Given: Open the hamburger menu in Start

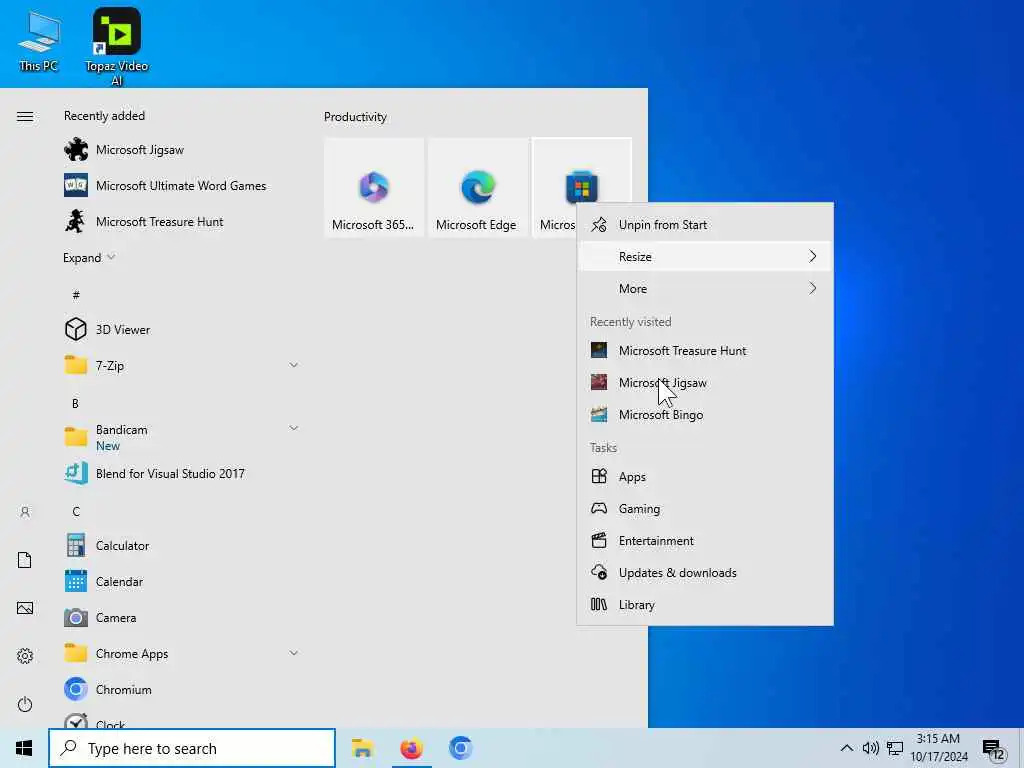Looking at the screenshot, I should pyautogui.click(x=25, y=117).
